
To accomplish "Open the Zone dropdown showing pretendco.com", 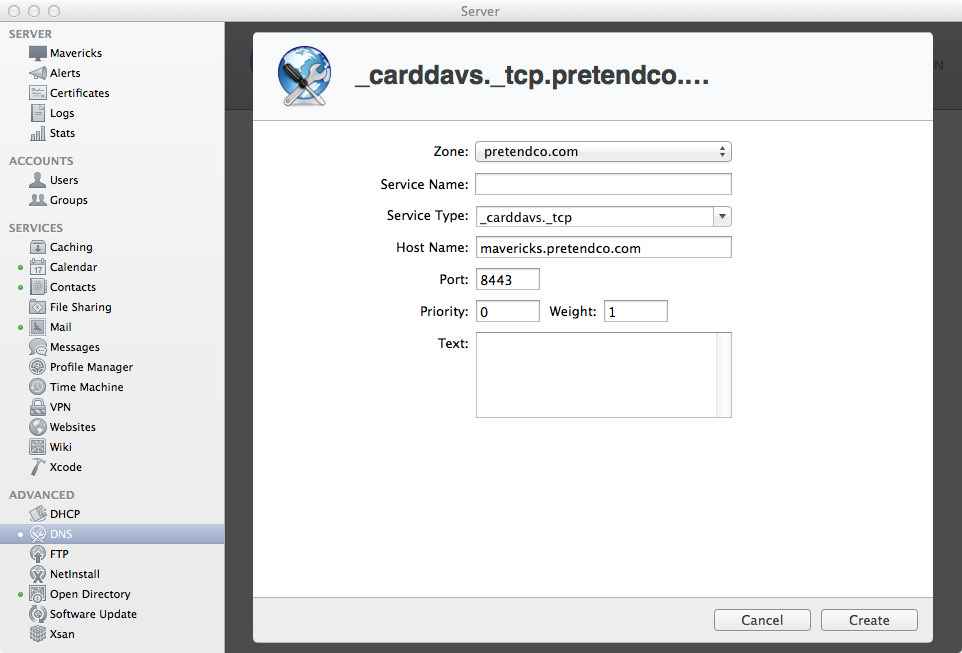I will [603, 152].
